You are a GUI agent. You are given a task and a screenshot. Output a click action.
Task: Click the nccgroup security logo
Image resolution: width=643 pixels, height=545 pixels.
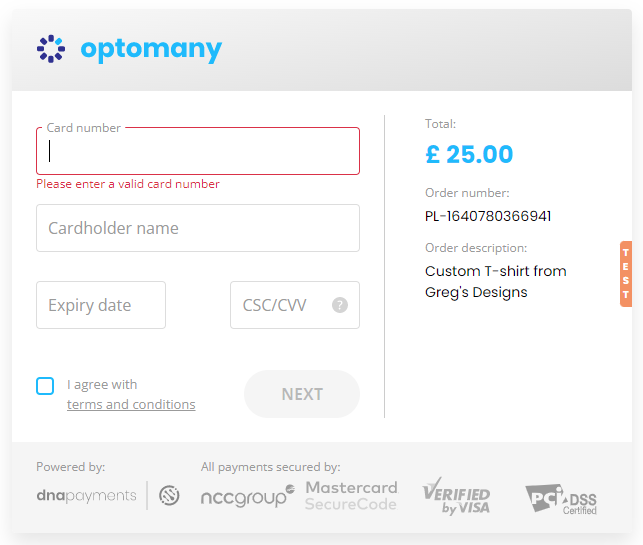248,496
